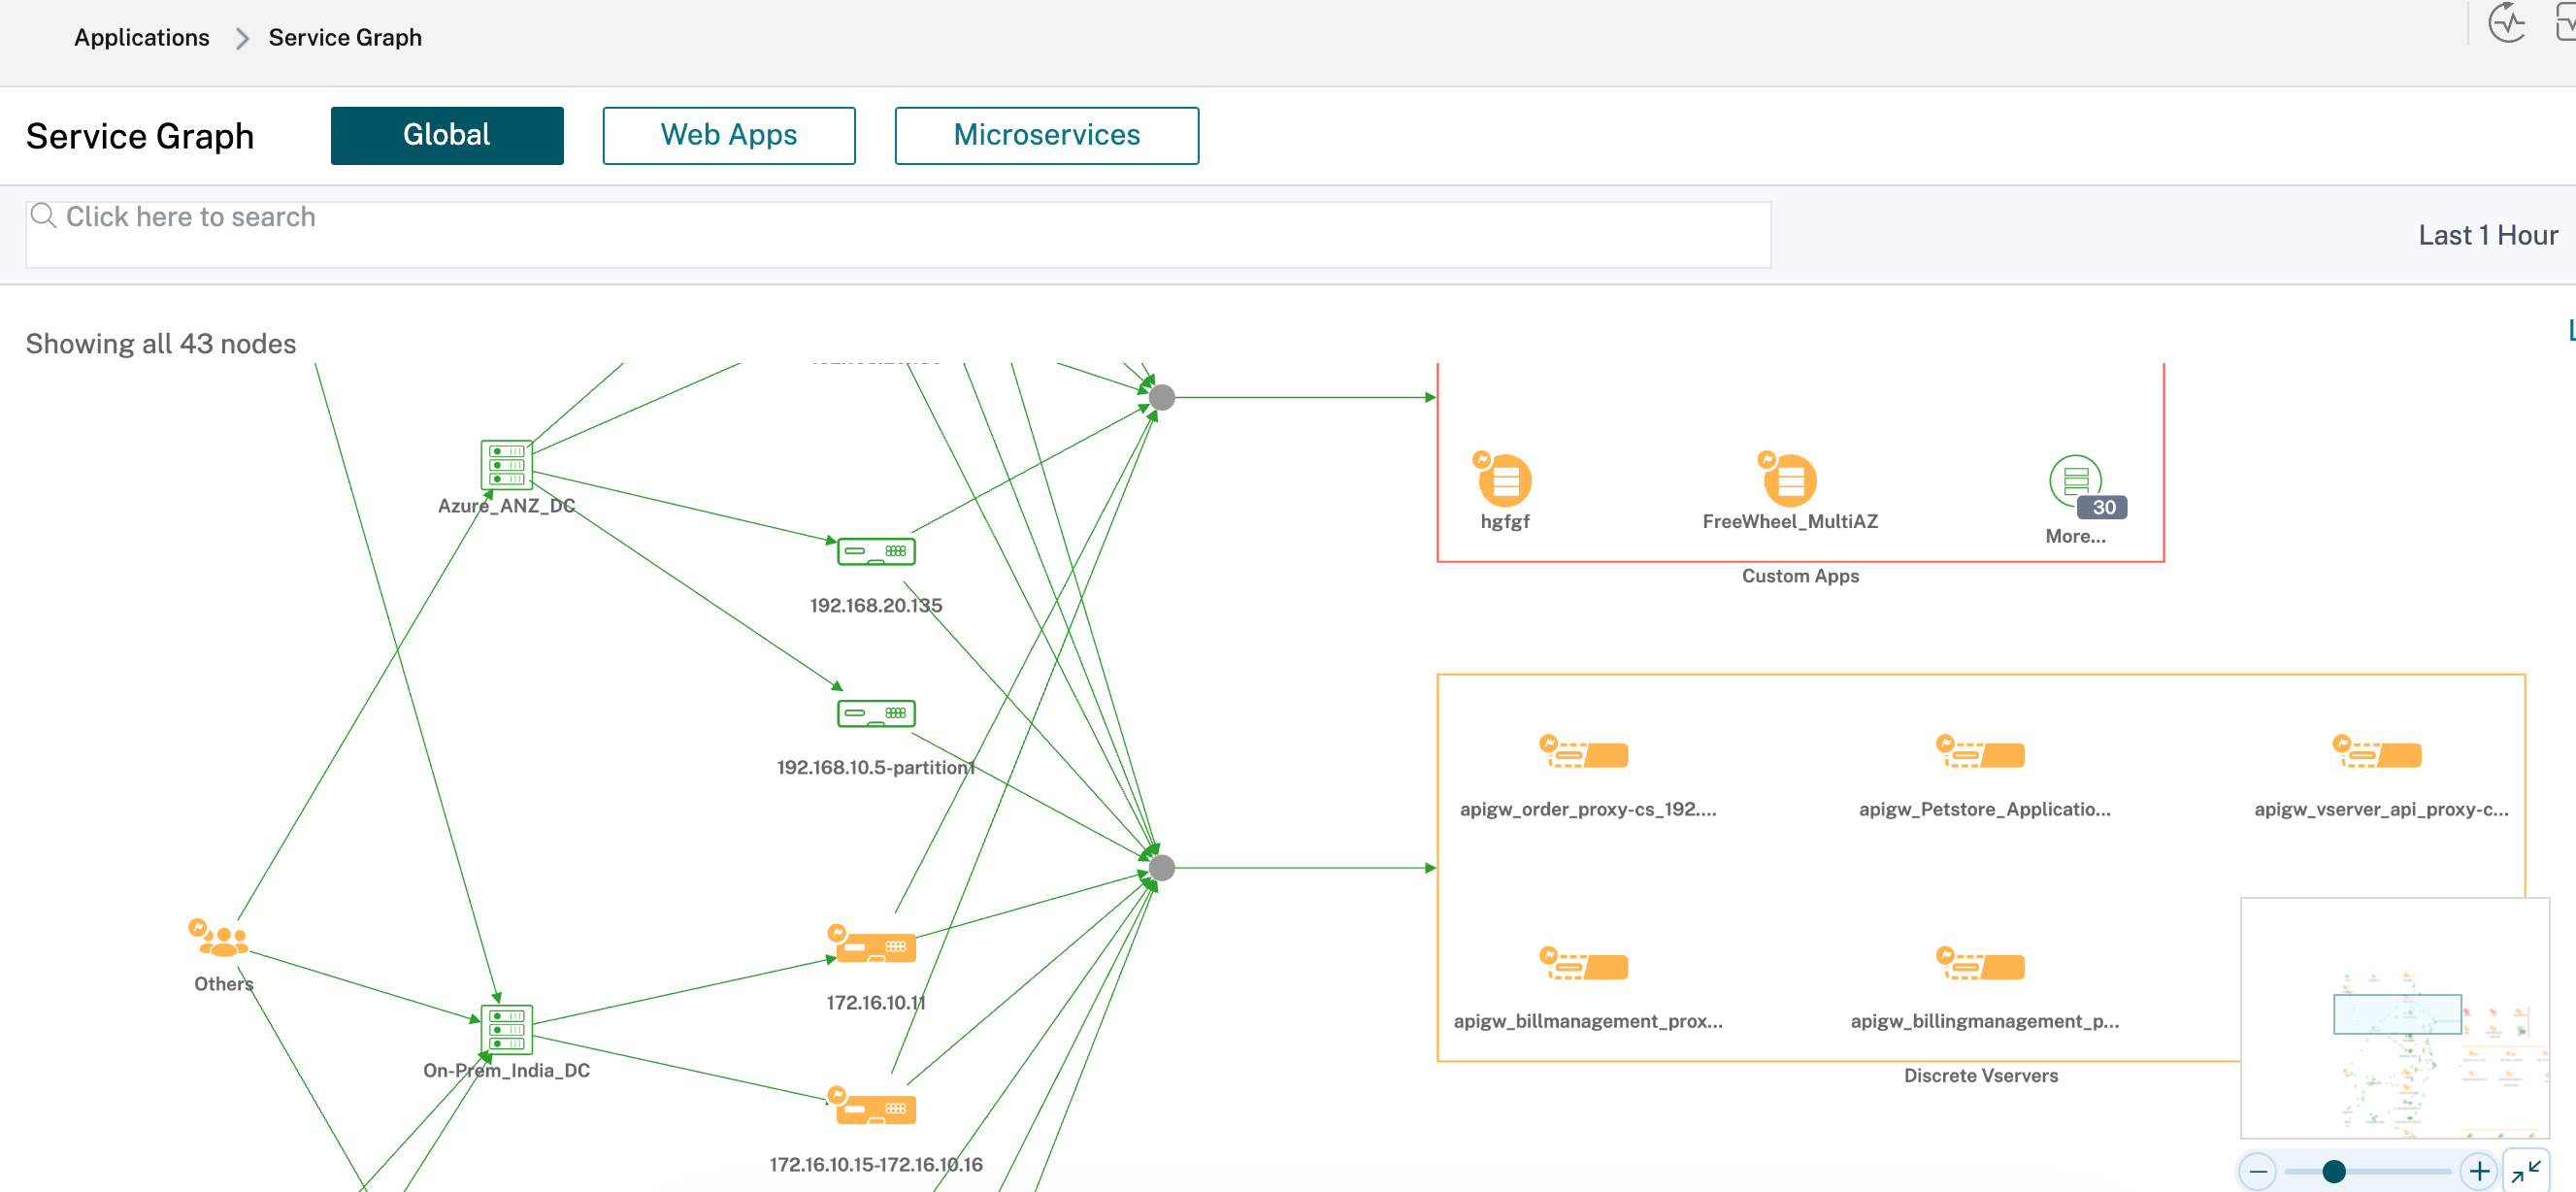Viewport: 2576px width, 1192px height.
Task: Click the Service Graph breadcrumb
Action: [345, 37]
